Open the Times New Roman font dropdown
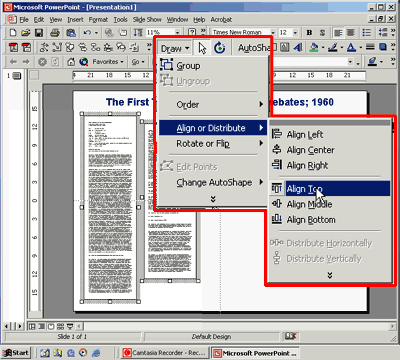This screenshot has width=400, height=360. (273, 33)
